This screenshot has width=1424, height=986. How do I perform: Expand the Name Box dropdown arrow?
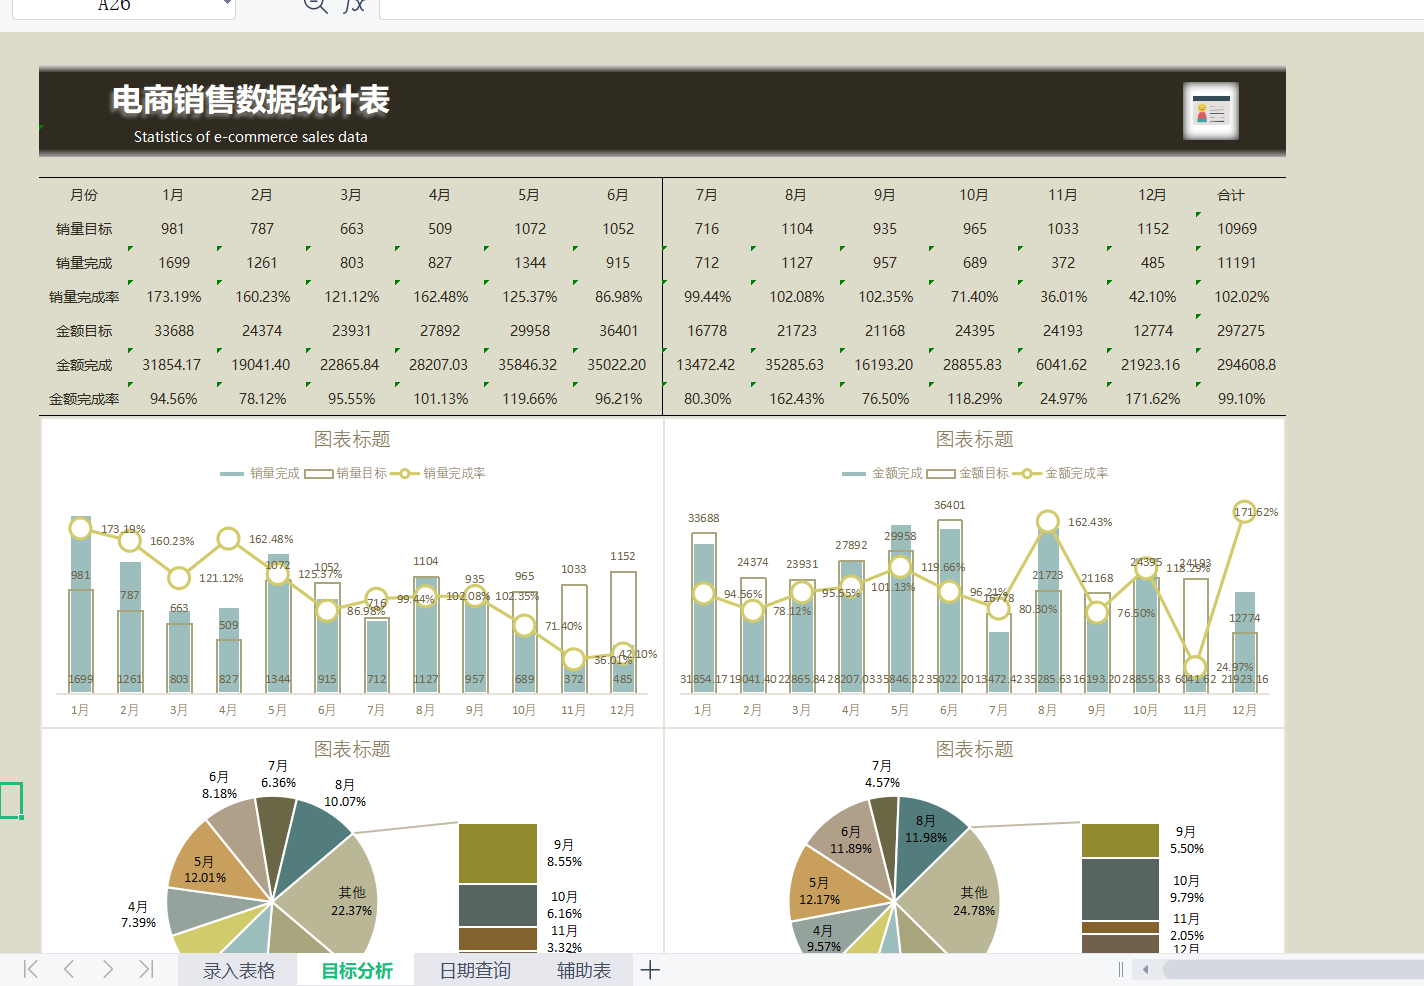pyautogui.click(x=228, y=5)
